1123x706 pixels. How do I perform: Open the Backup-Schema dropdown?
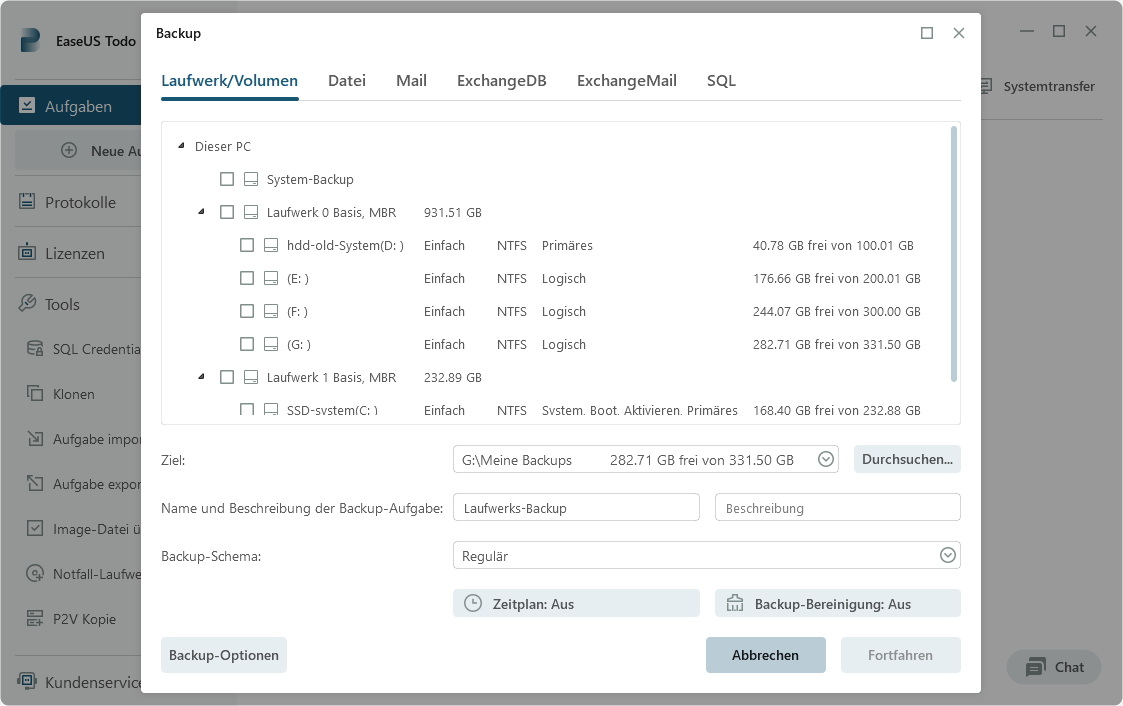pos(948,555)
